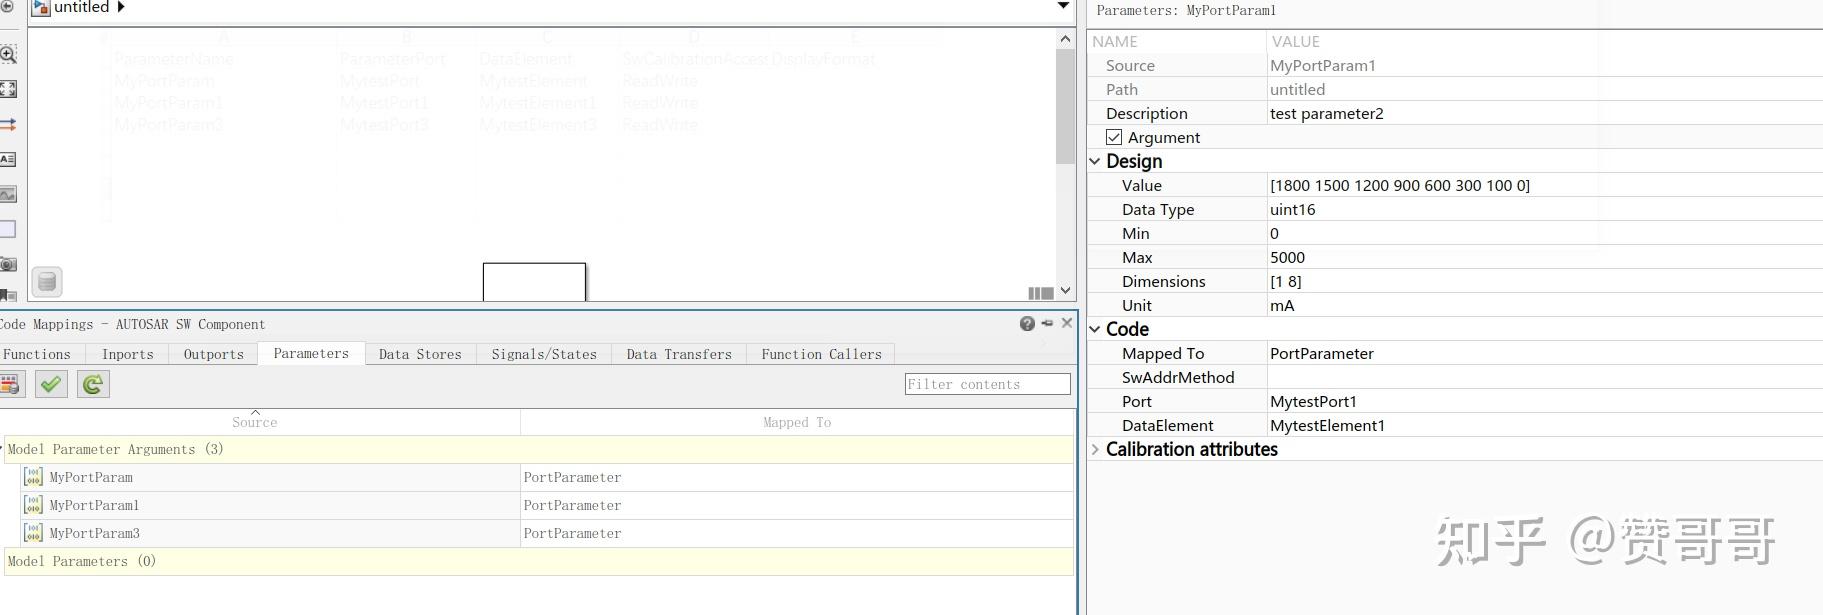Select the Annotation text tool
Screen dimensions: 1823x615
point(8,159)
